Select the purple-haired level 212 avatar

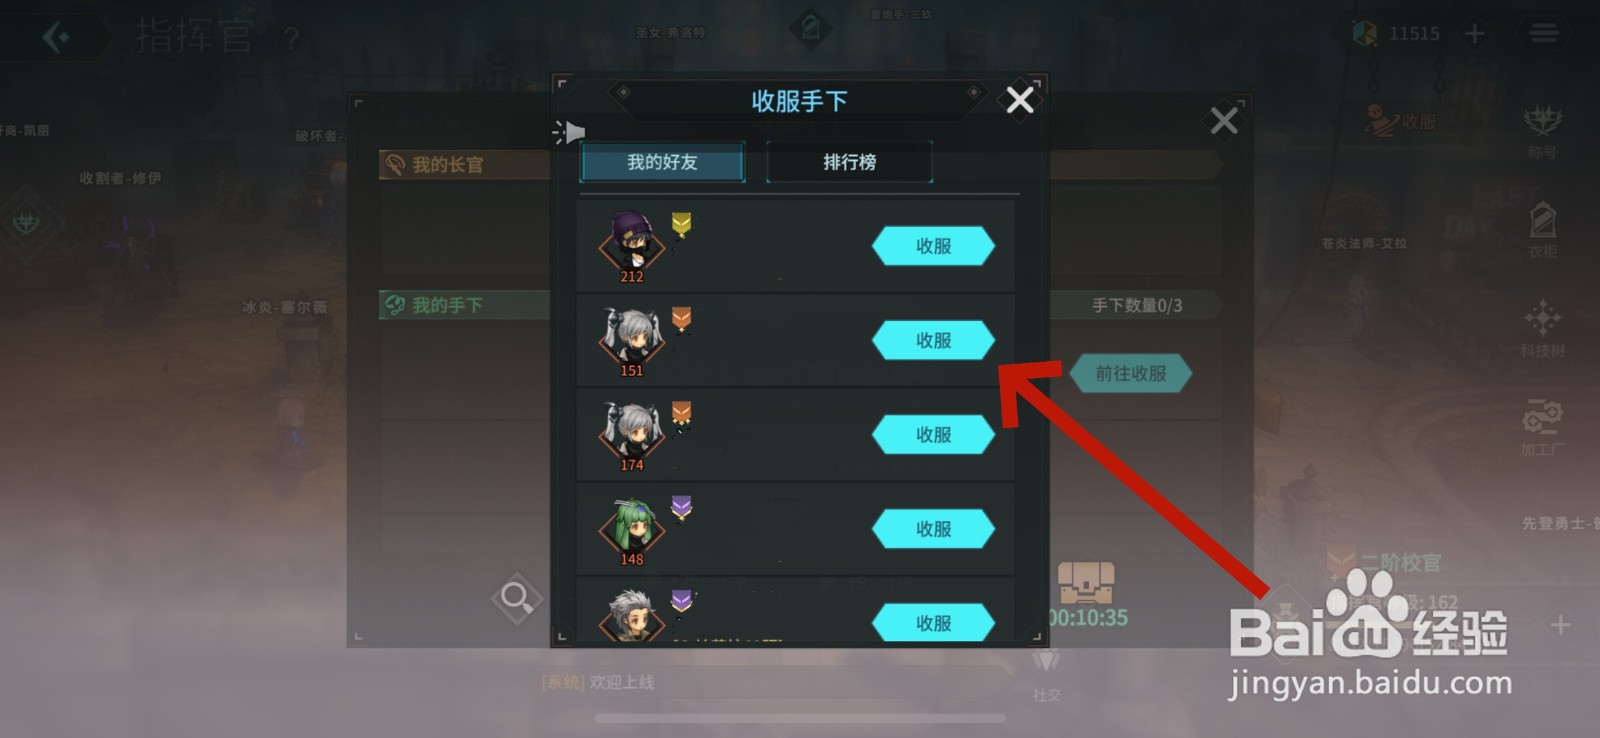click(x=632, y=246)
